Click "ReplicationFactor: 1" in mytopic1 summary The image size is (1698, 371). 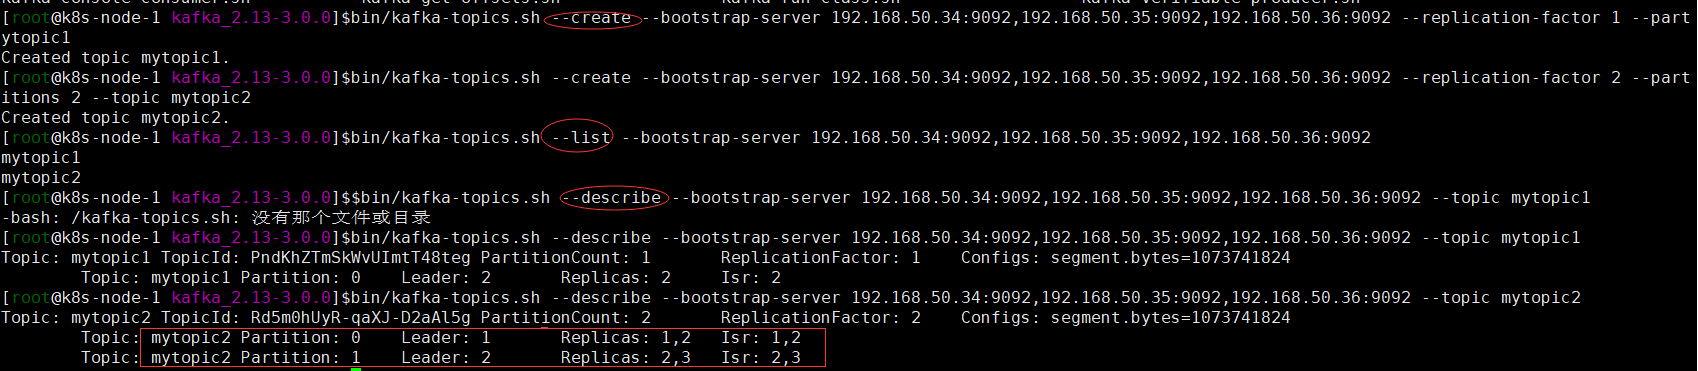[821, 258]
